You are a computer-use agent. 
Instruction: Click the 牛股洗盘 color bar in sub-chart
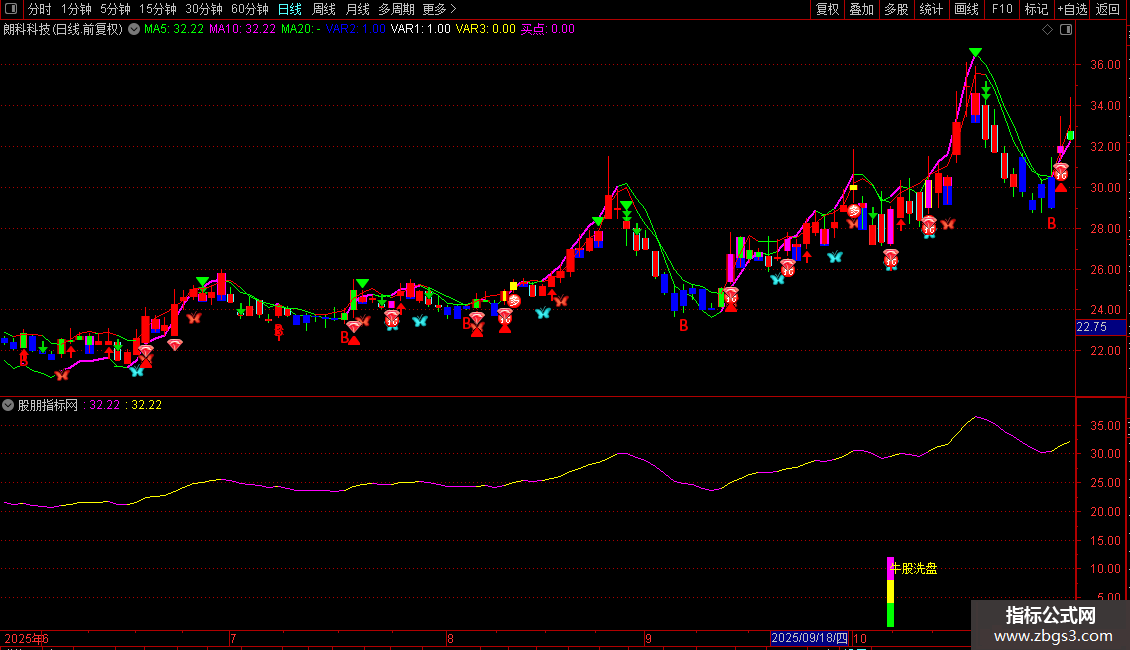[890, 592]
